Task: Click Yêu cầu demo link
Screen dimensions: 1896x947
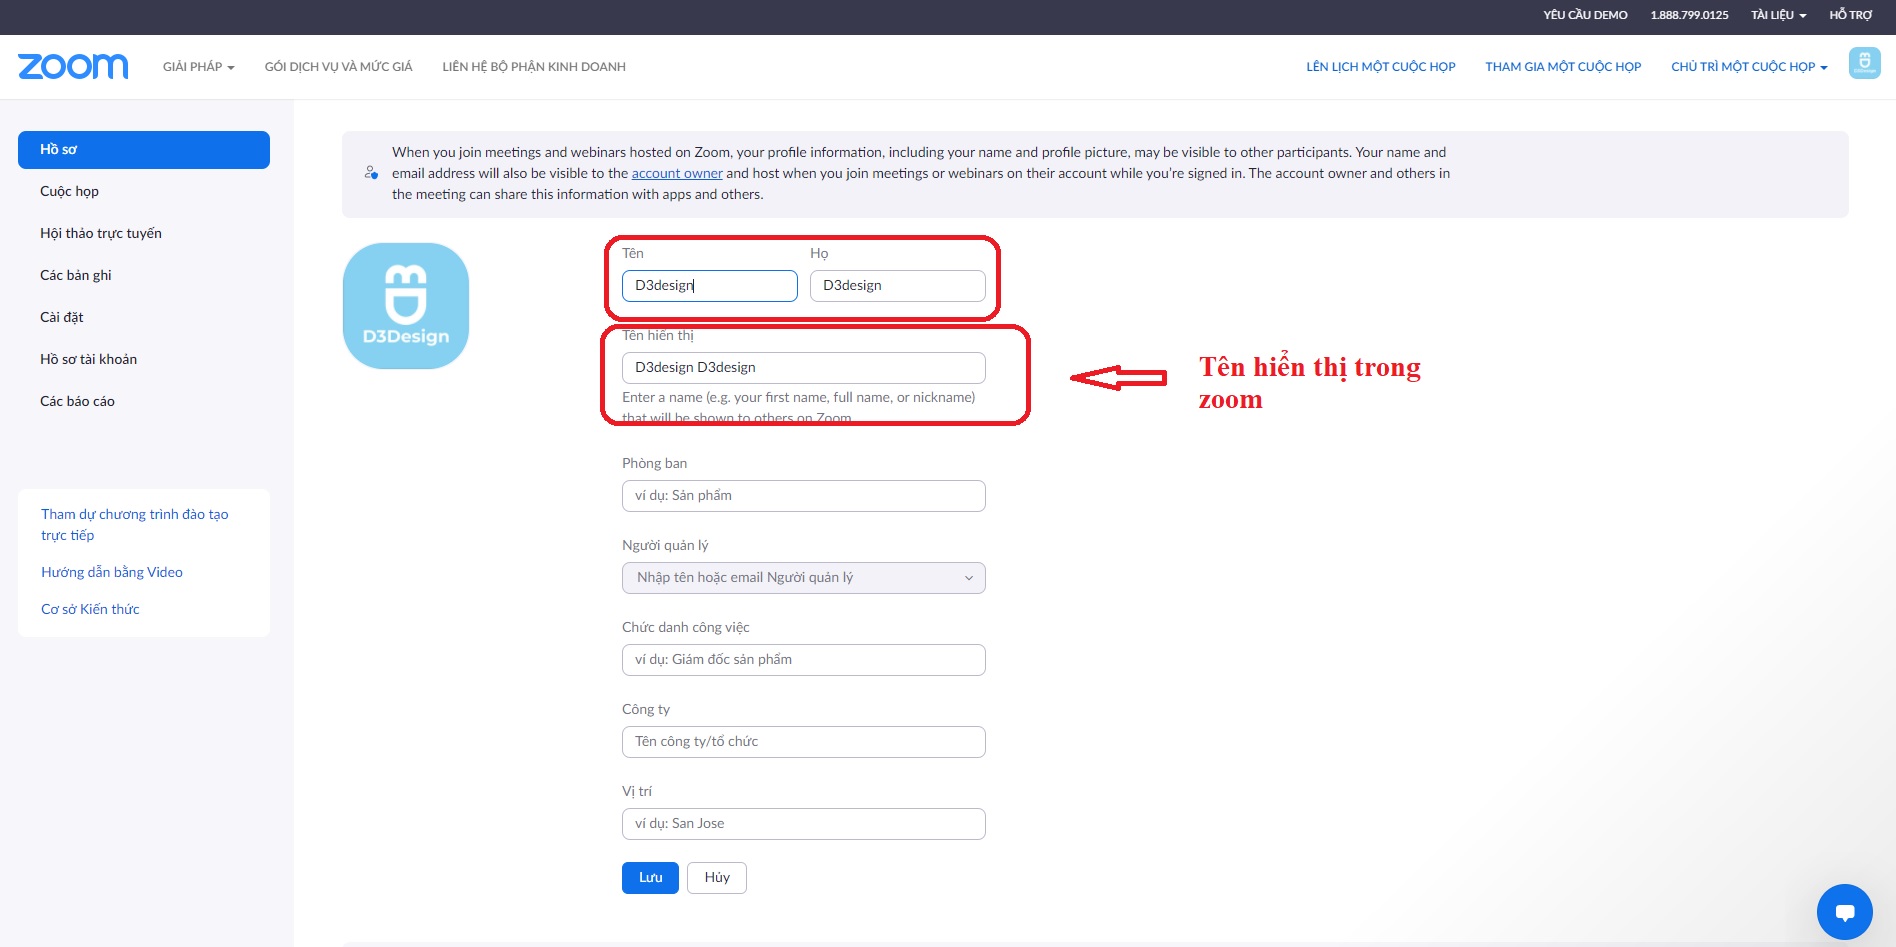Action: tap(1585, 15)
